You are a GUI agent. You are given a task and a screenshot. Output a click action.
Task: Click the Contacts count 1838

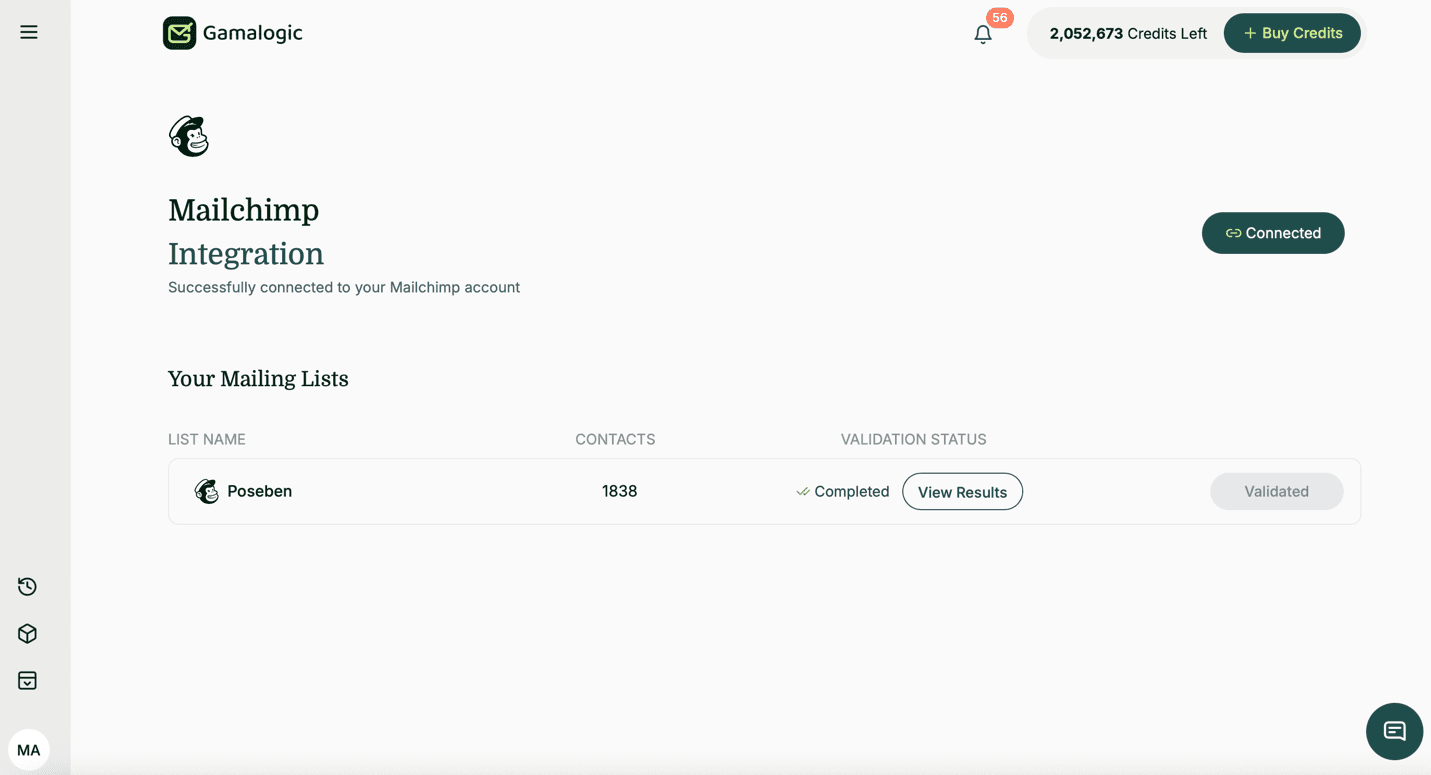point(619,491)
